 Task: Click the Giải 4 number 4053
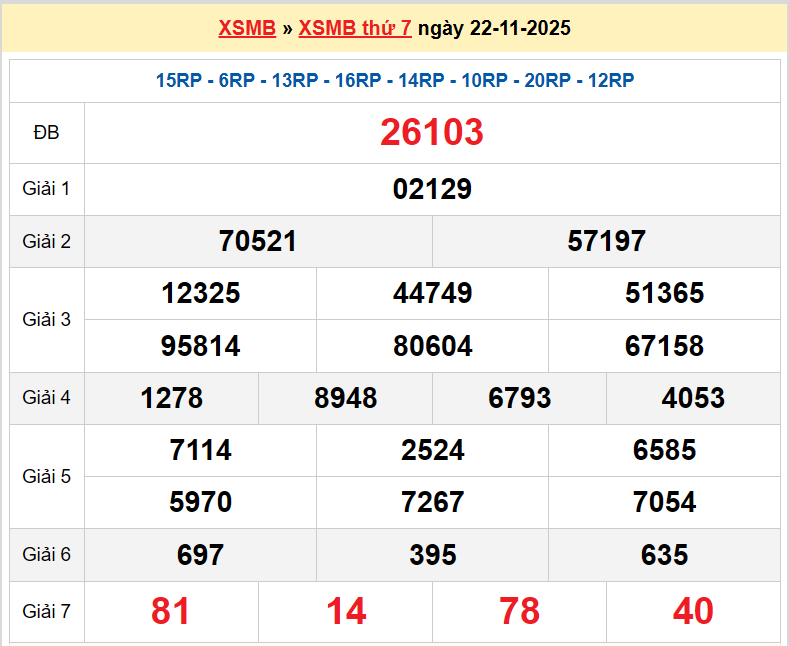693,398
